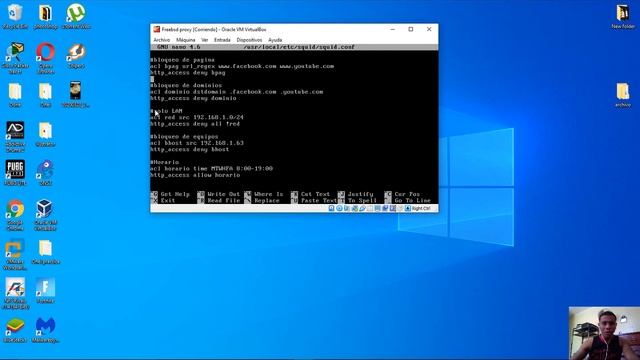Image resolution: width=640 pixels, height=360 pixels.
Task: Select the Opera browser desktop shortcut
Action: click(x=45, y=58)
